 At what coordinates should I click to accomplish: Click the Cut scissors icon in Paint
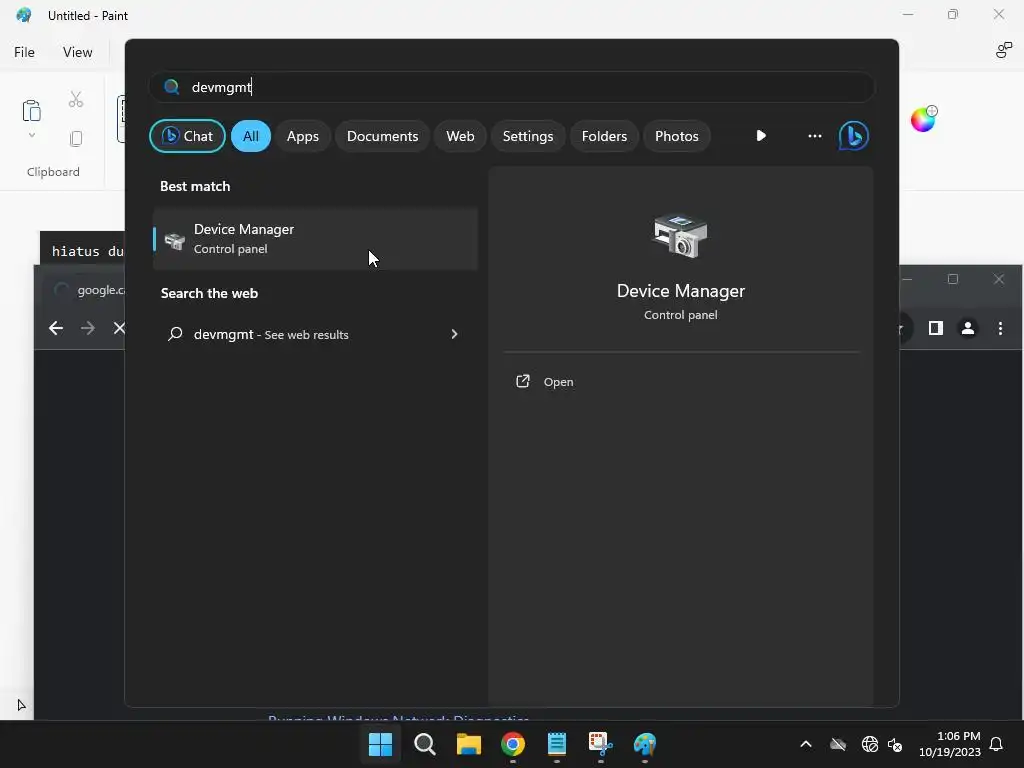76,99
